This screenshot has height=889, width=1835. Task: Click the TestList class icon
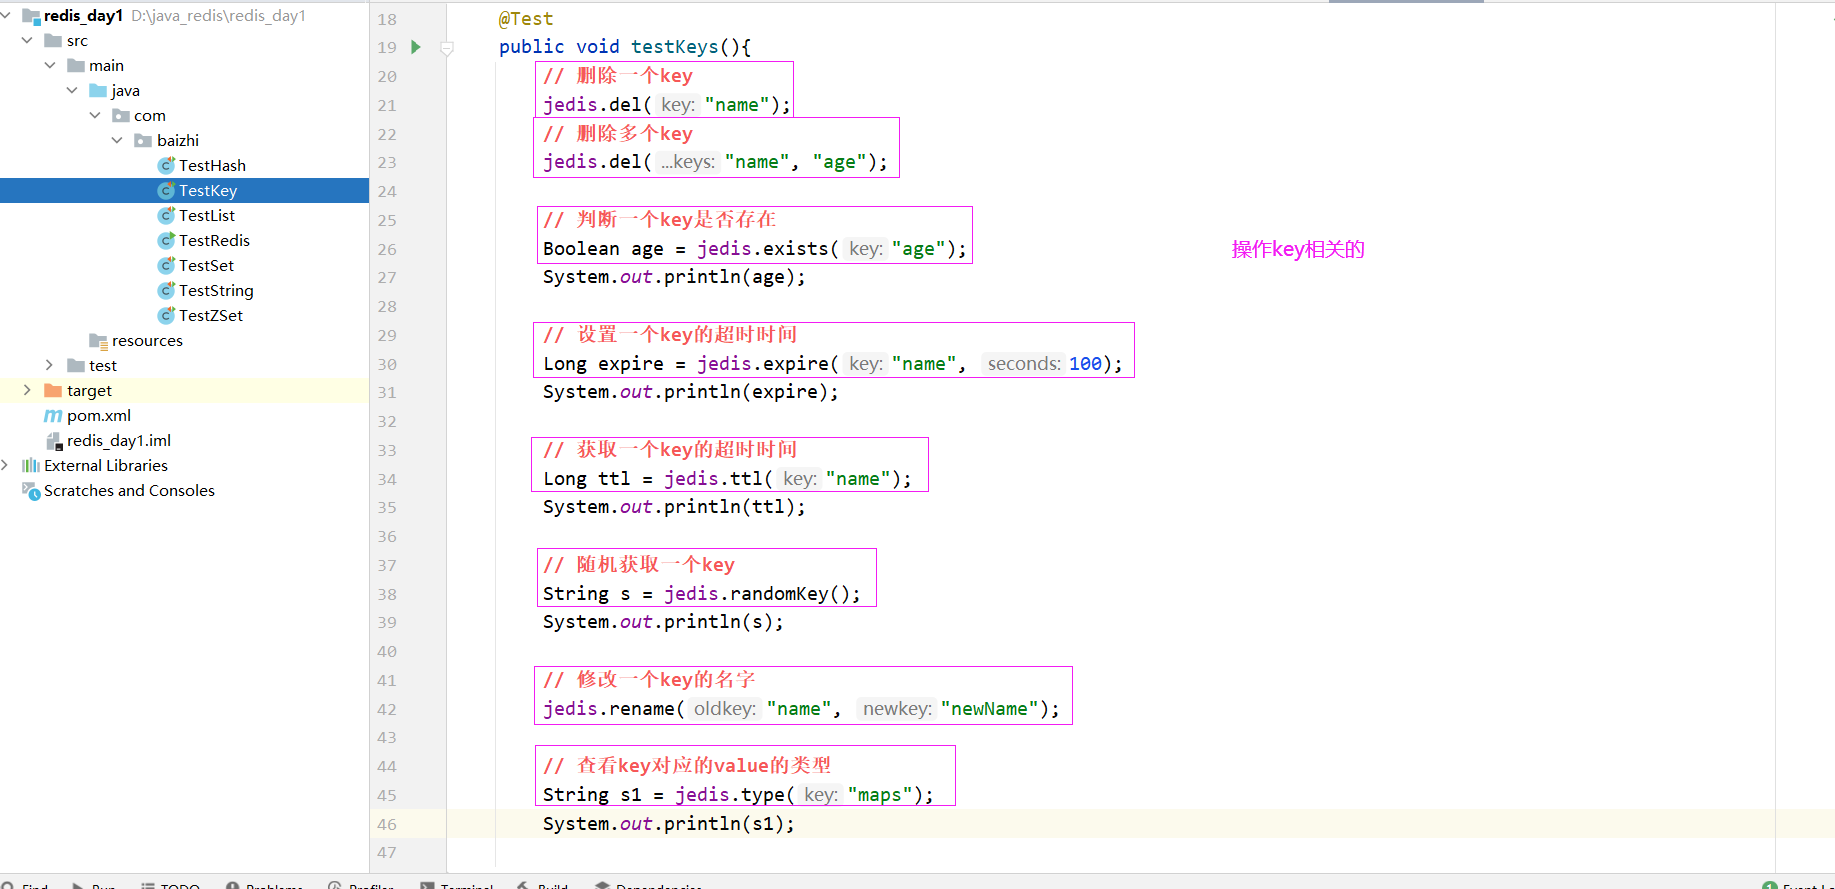coord(166,215)
